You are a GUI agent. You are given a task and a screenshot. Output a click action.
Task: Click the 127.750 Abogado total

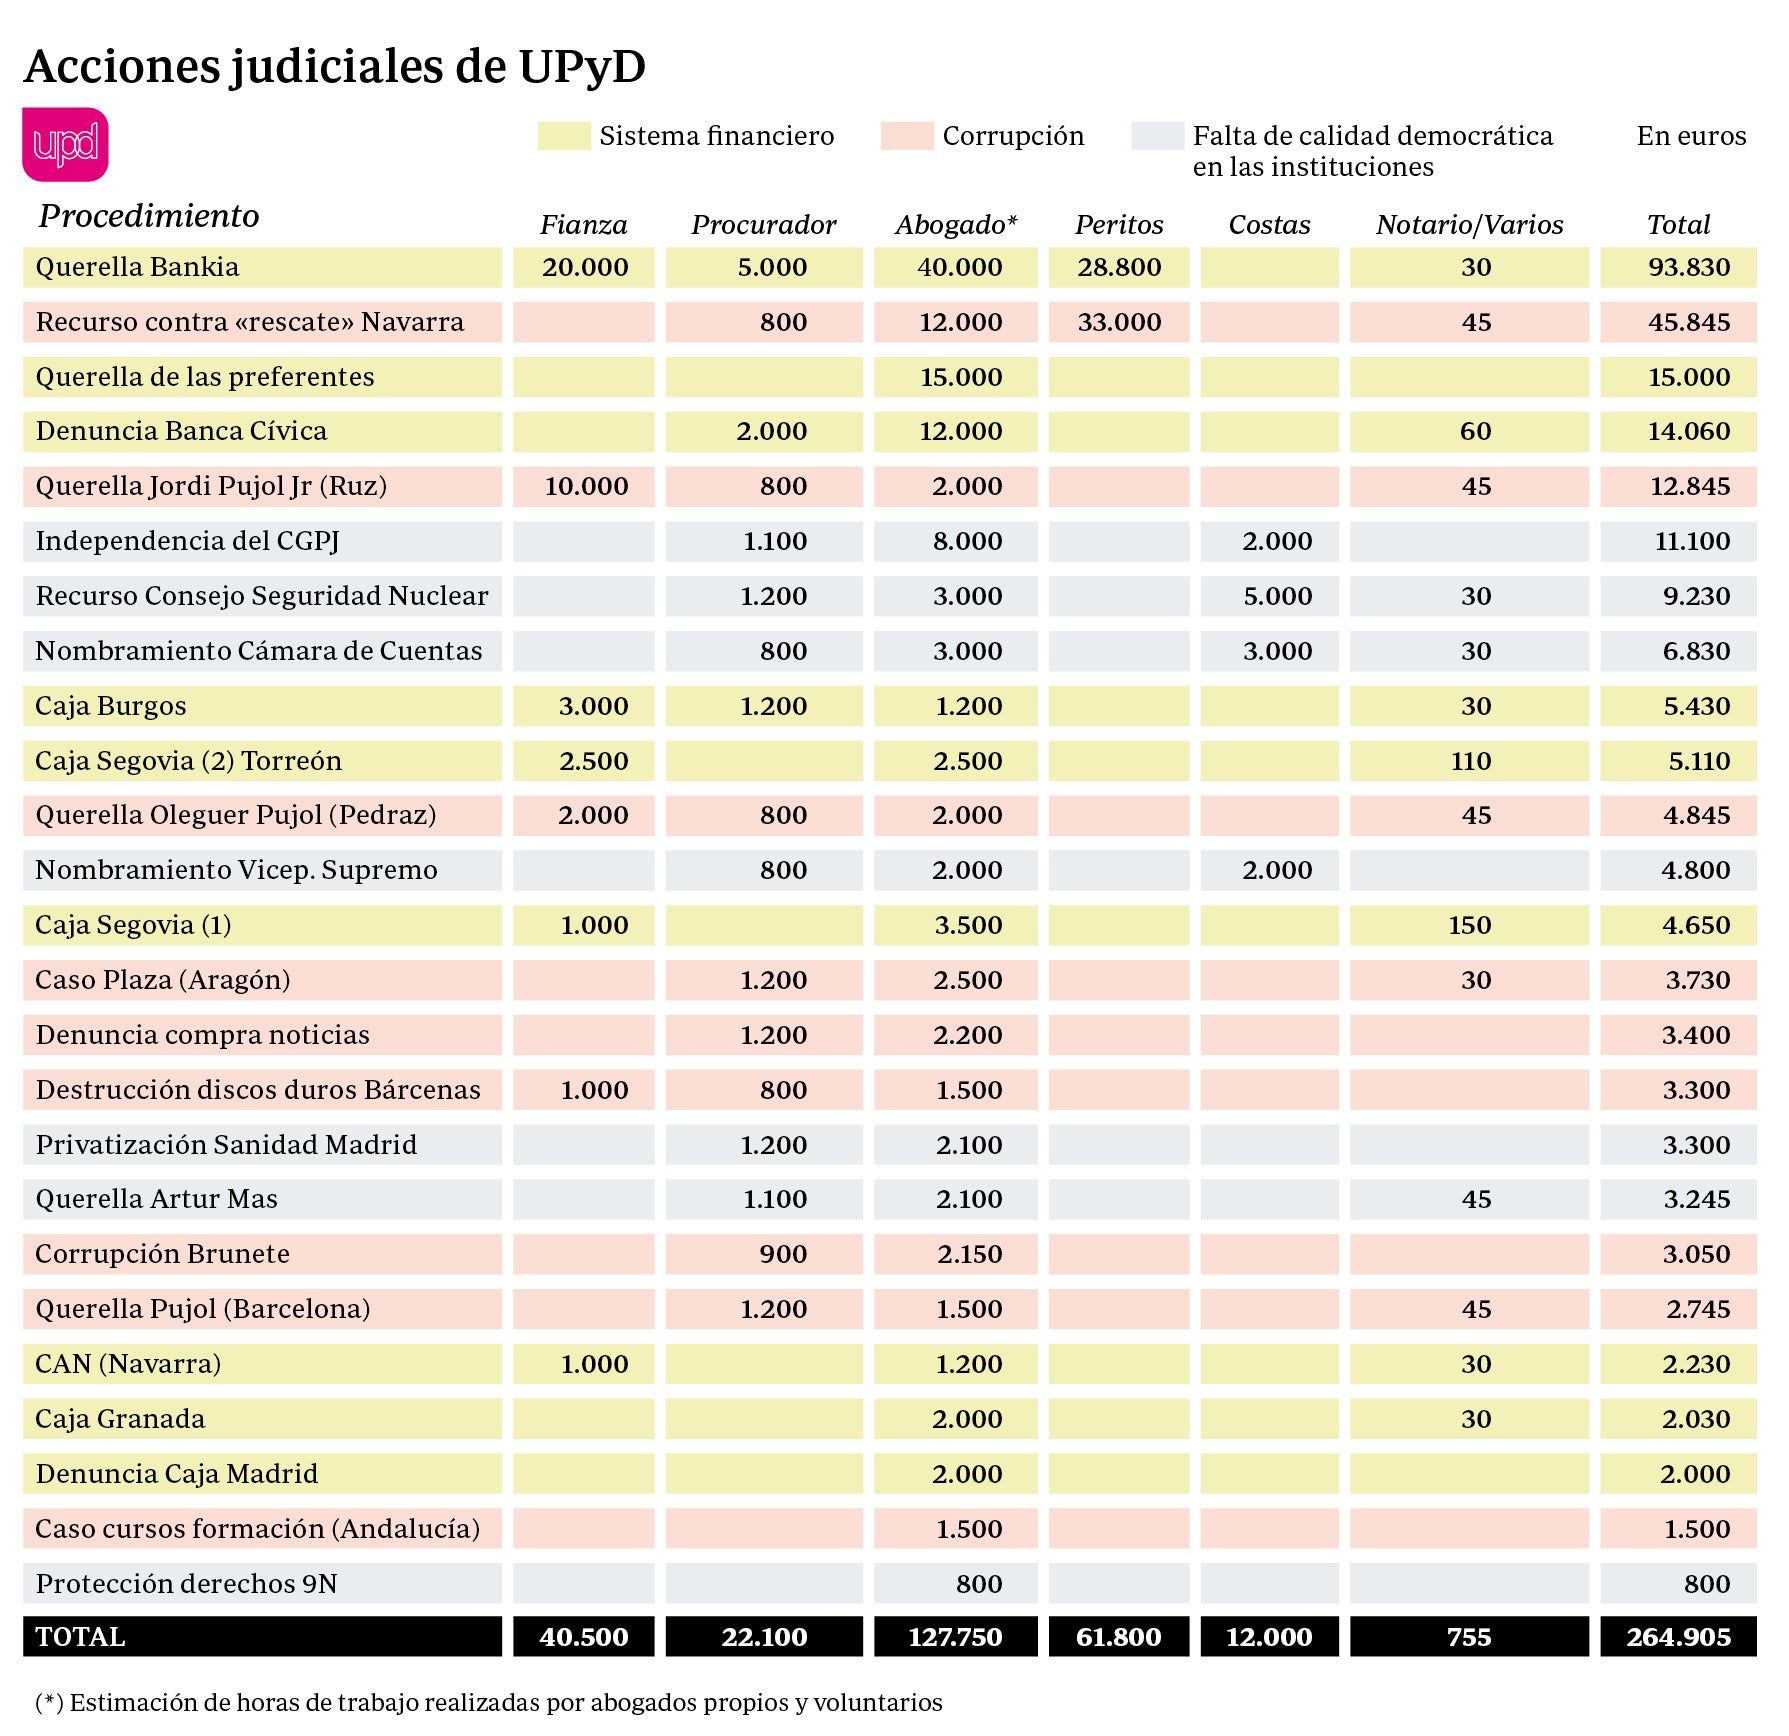[955, 1637]
